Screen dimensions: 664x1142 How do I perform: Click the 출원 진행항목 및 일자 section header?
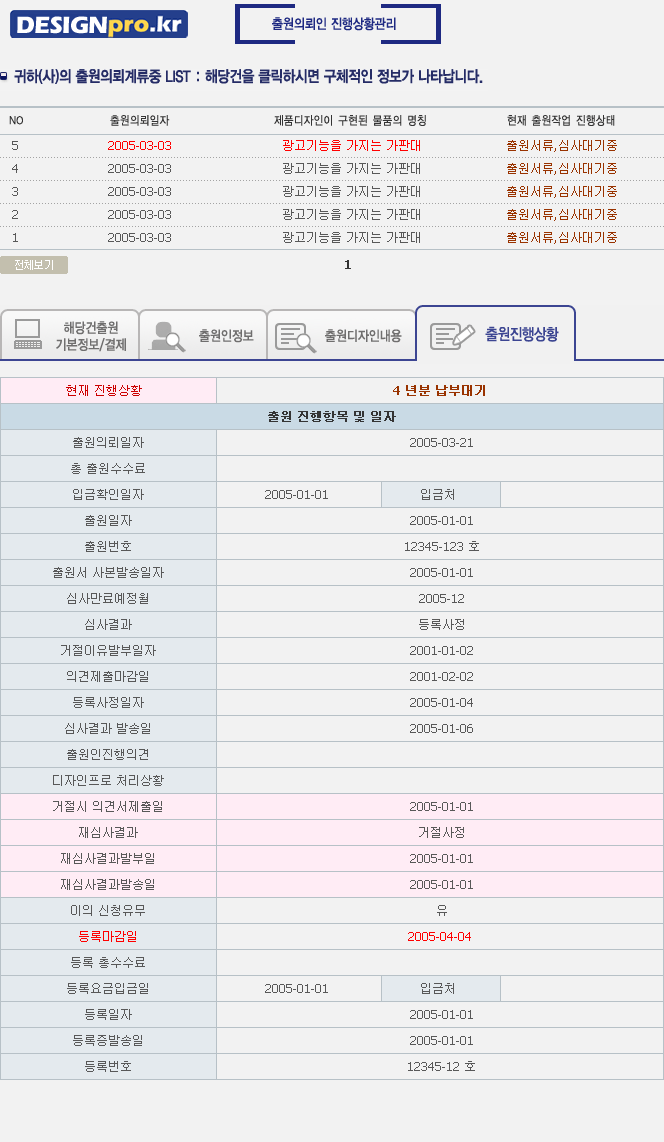[x=331, y=417]
